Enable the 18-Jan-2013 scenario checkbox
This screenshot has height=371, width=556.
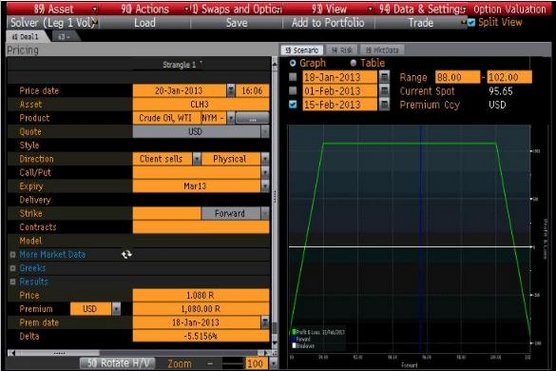293,77
